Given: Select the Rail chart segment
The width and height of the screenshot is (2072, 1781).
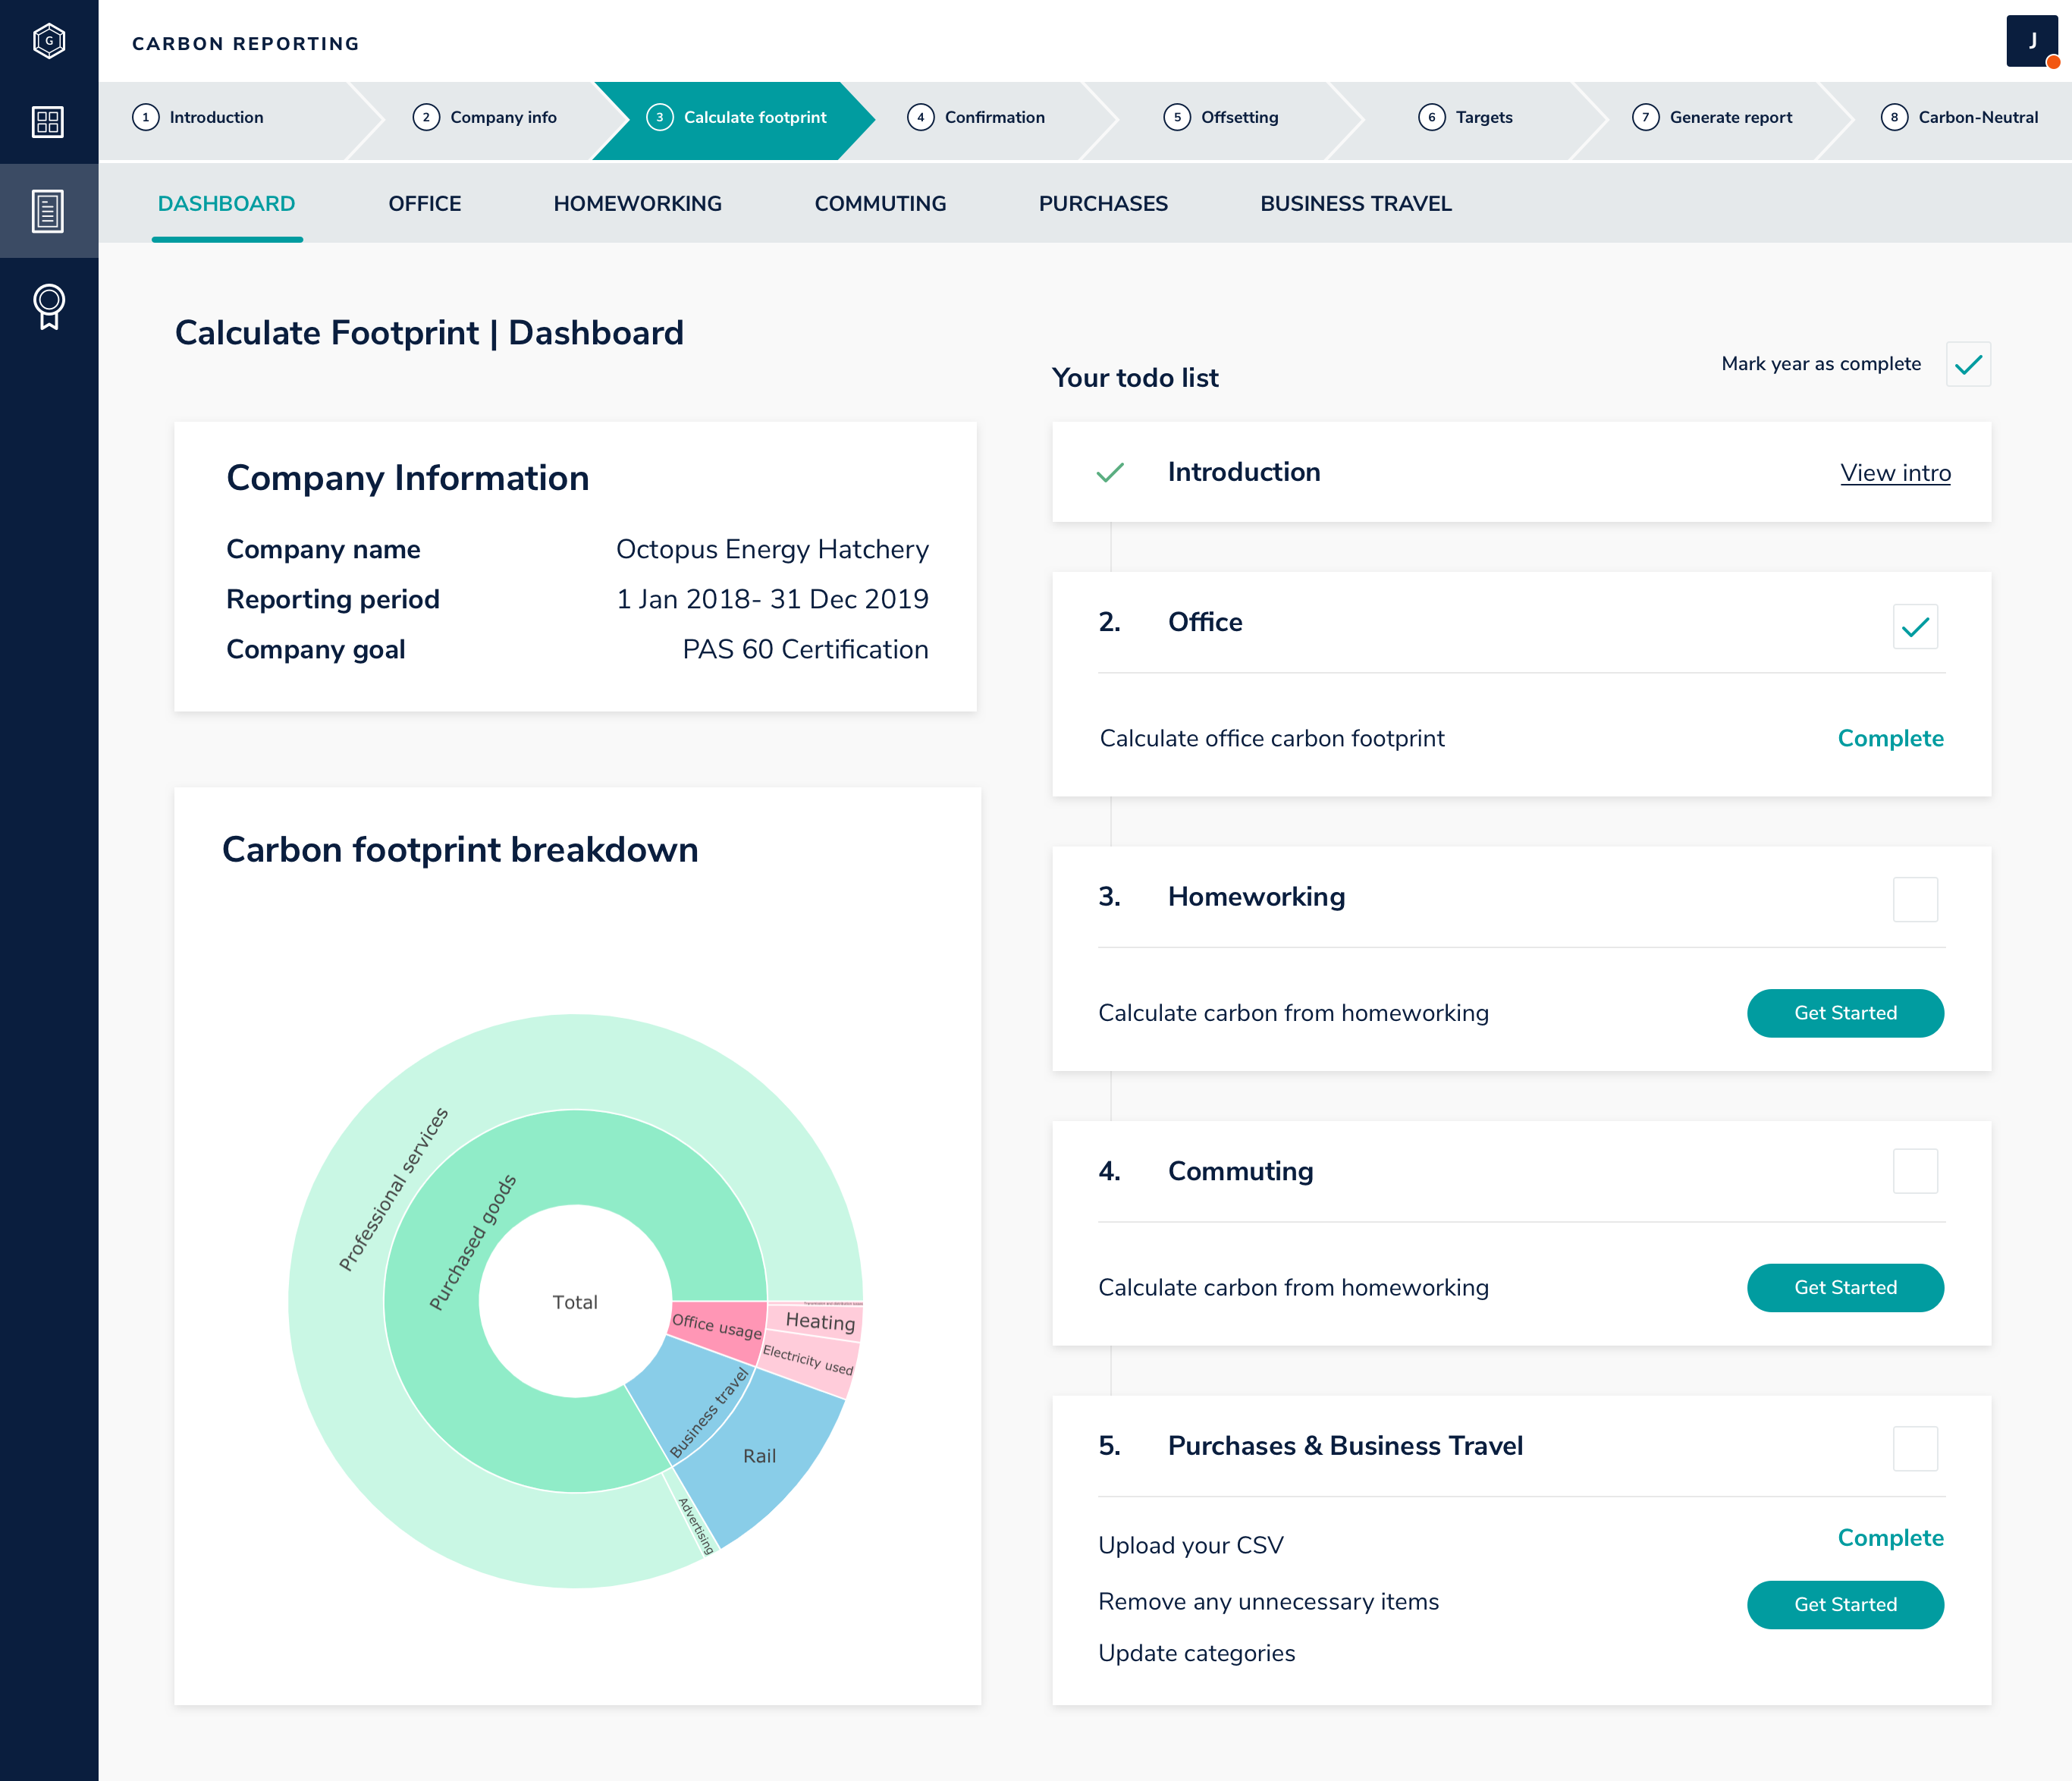Looking at the screenshot, I should pyautogui.click(x=760, y=1455).
